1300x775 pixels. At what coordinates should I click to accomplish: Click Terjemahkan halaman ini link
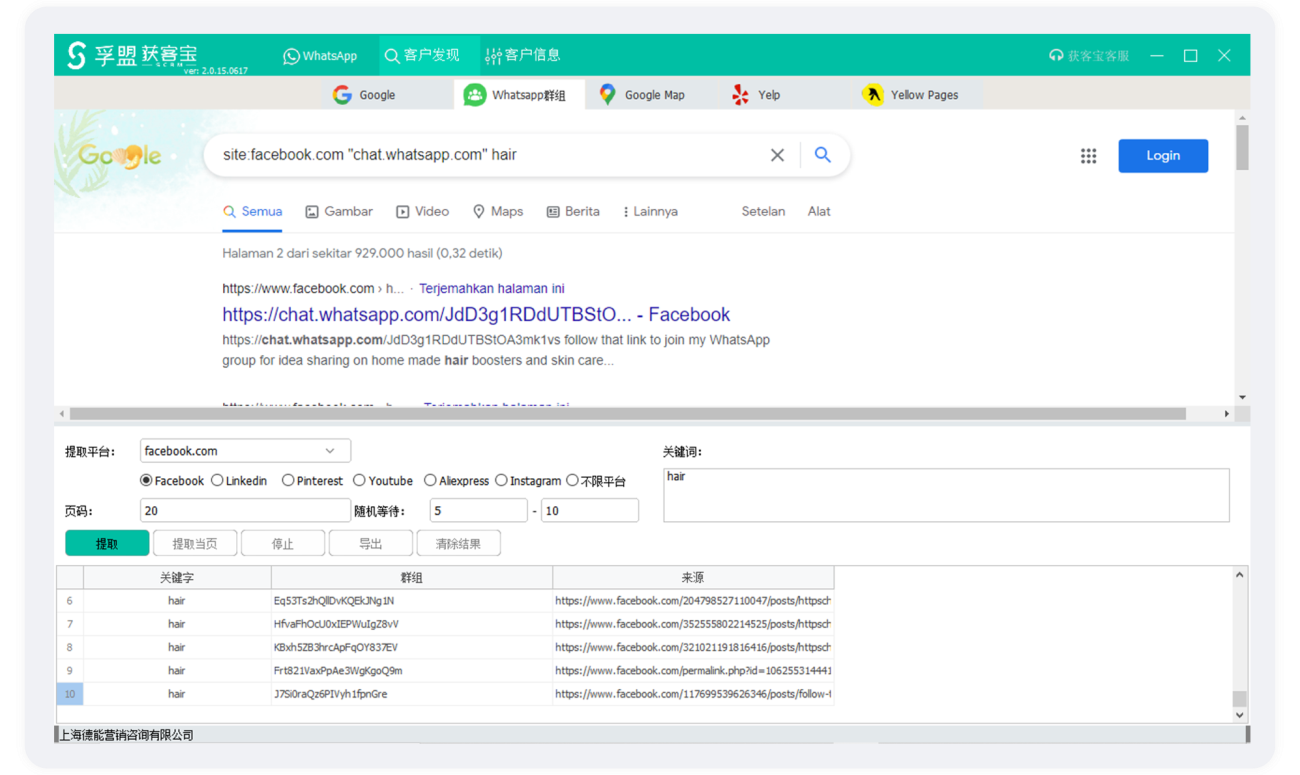click(x=492, y=289)
